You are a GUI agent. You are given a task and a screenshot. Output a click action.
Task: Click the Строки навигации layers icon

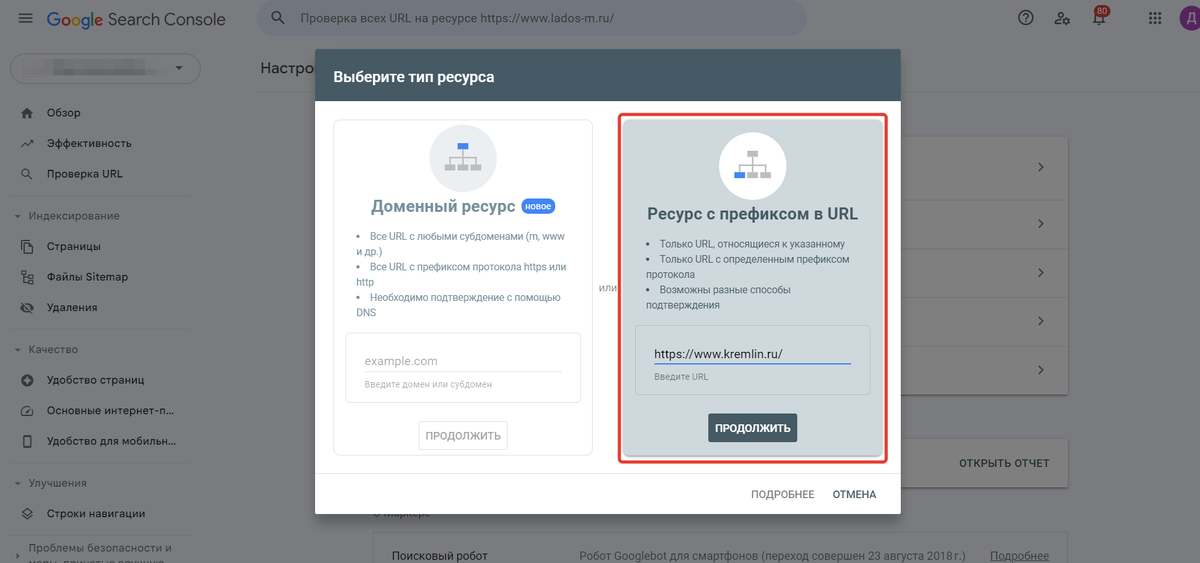[27, 514]
